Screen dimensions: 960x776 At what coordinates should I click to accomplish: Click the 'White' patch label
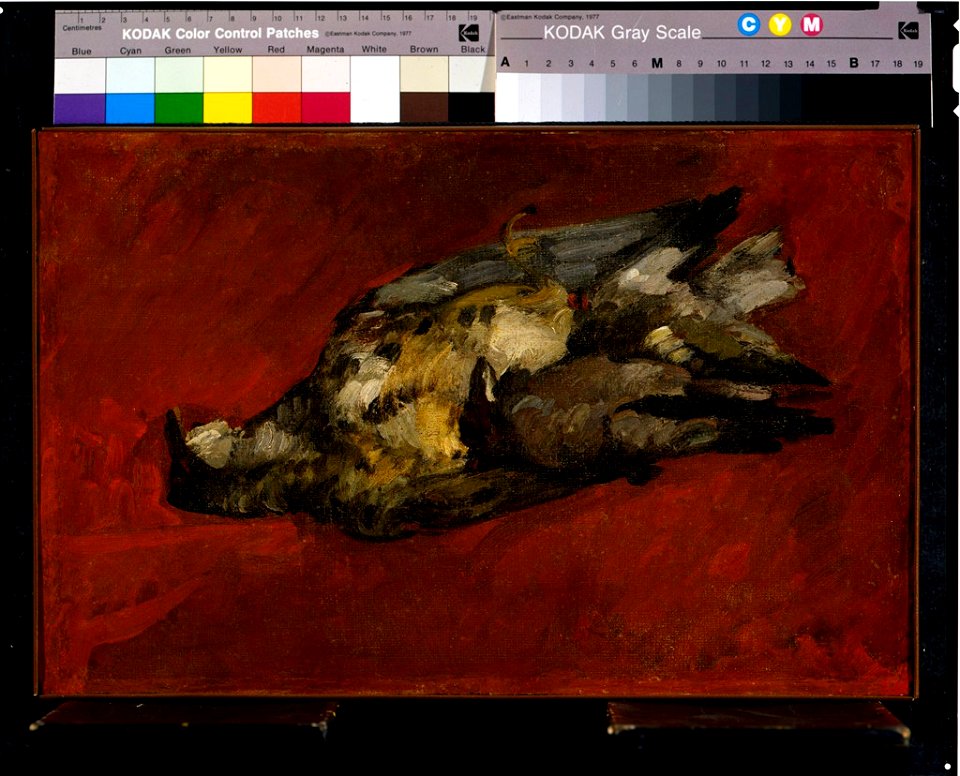click(374, 49)
